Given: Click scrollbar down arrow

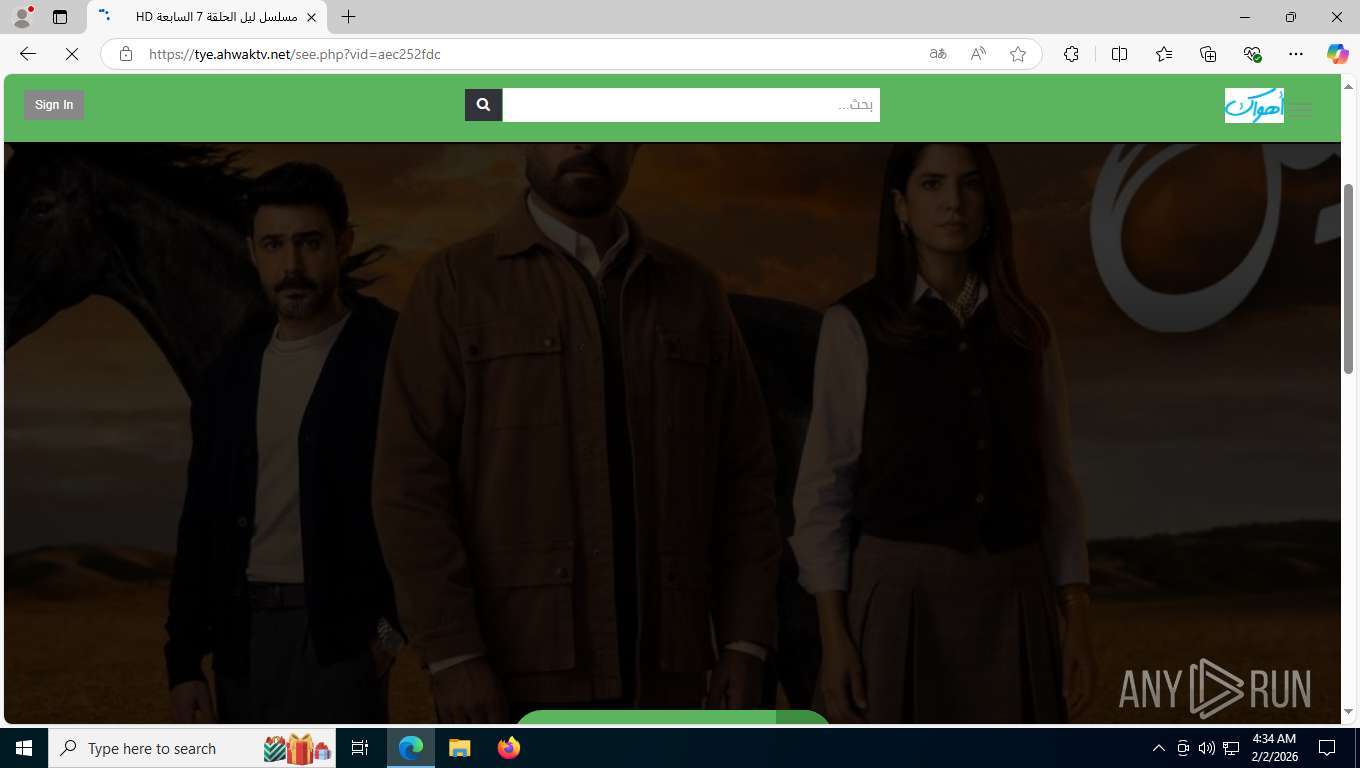Looking at the screenshot, I should click(1350, 712).
